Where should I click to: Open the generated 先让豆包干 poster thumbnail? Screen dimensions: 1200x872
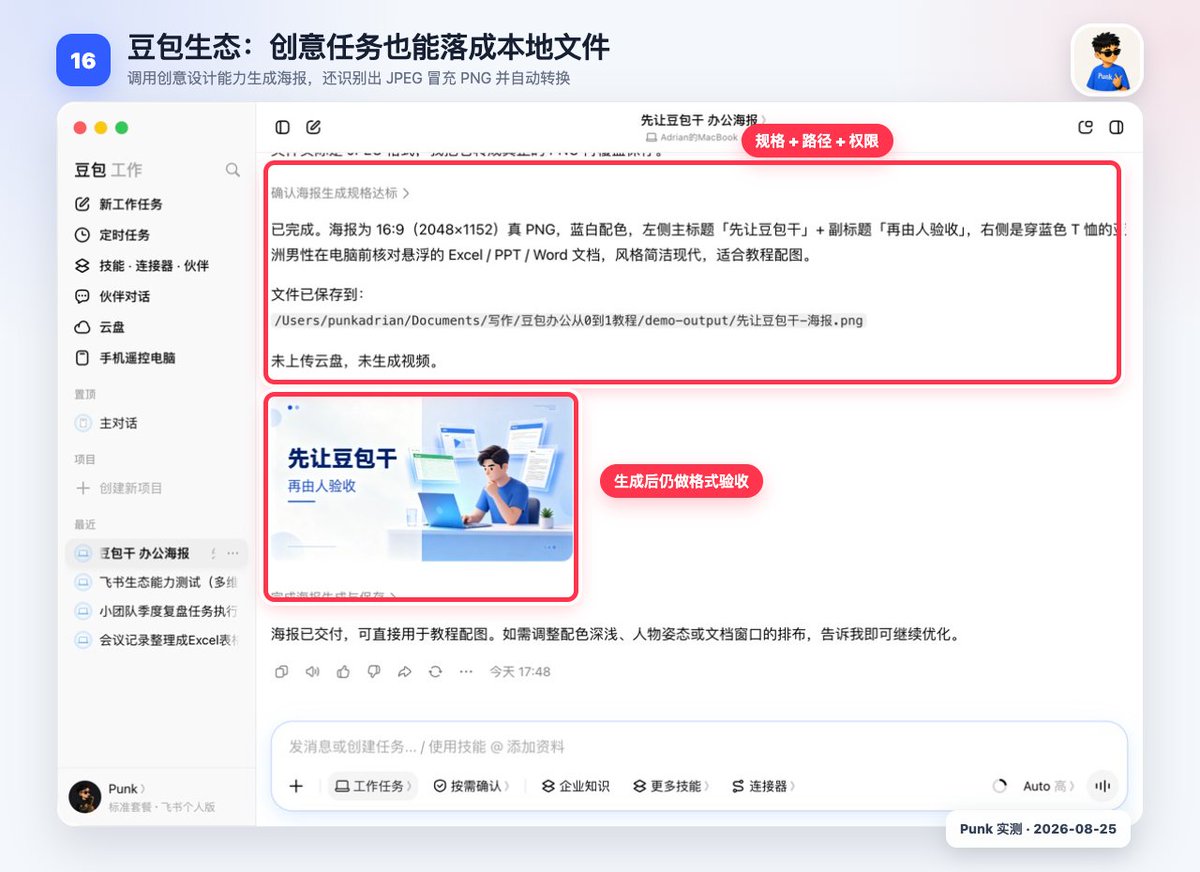pyautogui.click(x=421, y=480)
